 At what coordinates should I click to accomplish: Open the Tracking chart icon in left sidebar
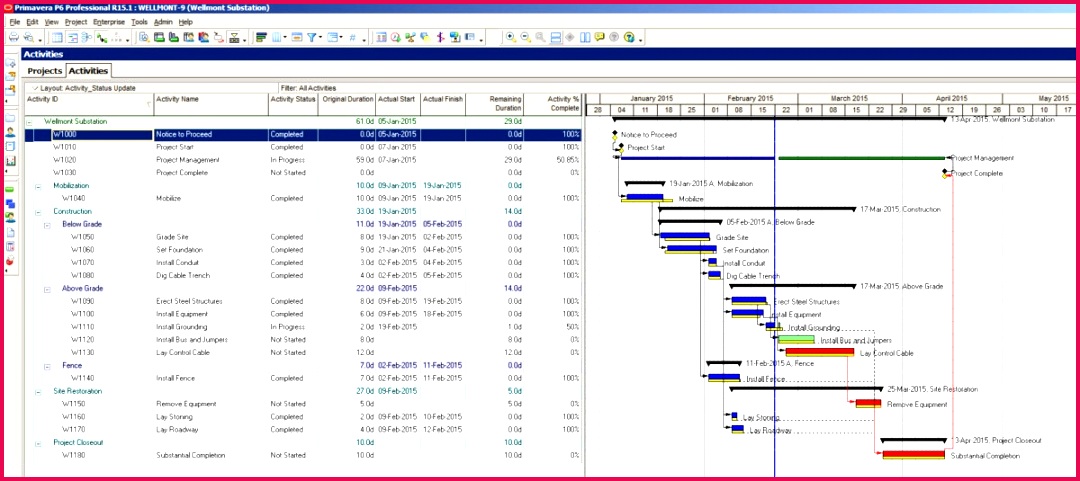[x=10, y=162]
